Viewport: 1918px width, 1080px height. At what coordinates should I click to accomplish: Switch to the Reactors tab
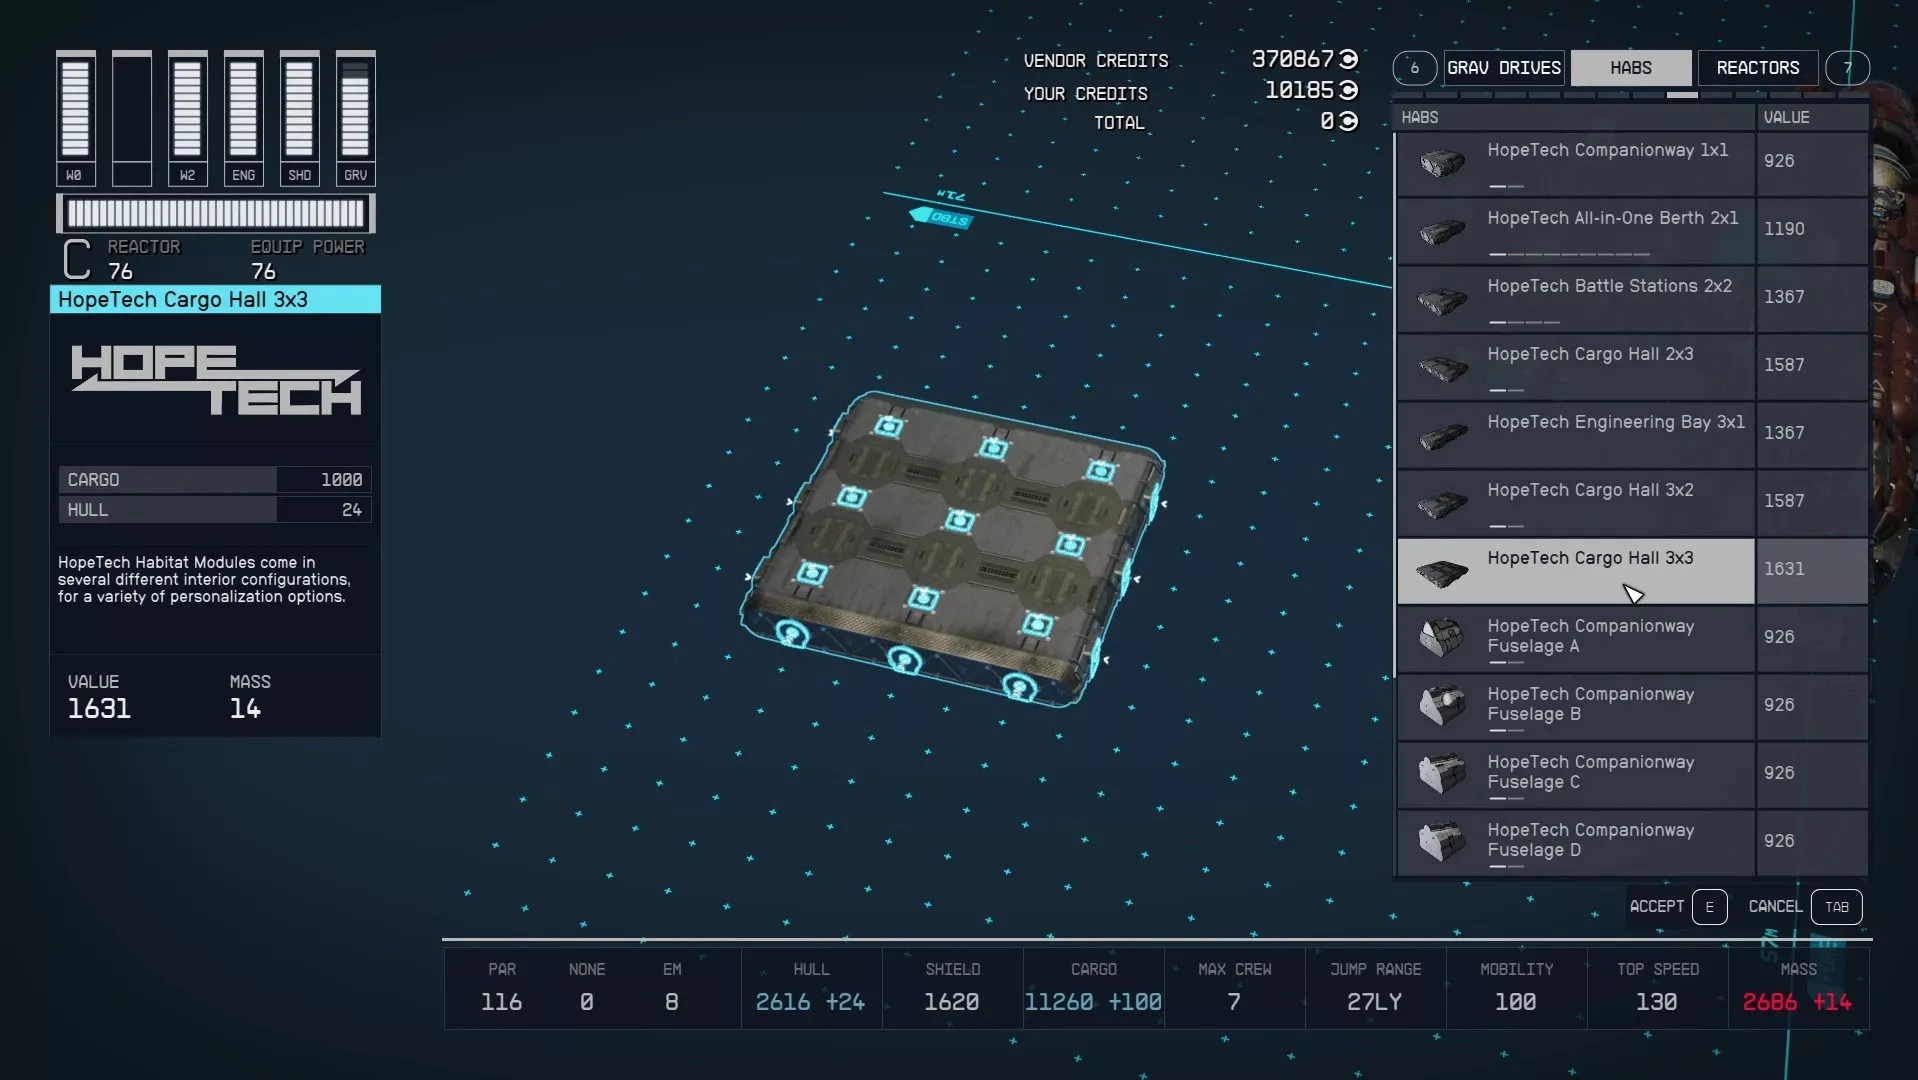click(x=1758, y=68)
